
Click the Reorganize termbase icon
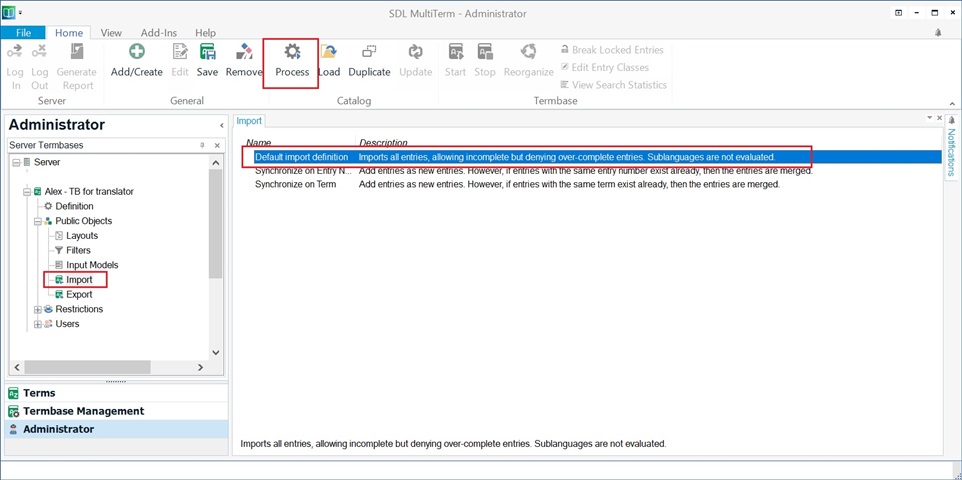(528, 52)
